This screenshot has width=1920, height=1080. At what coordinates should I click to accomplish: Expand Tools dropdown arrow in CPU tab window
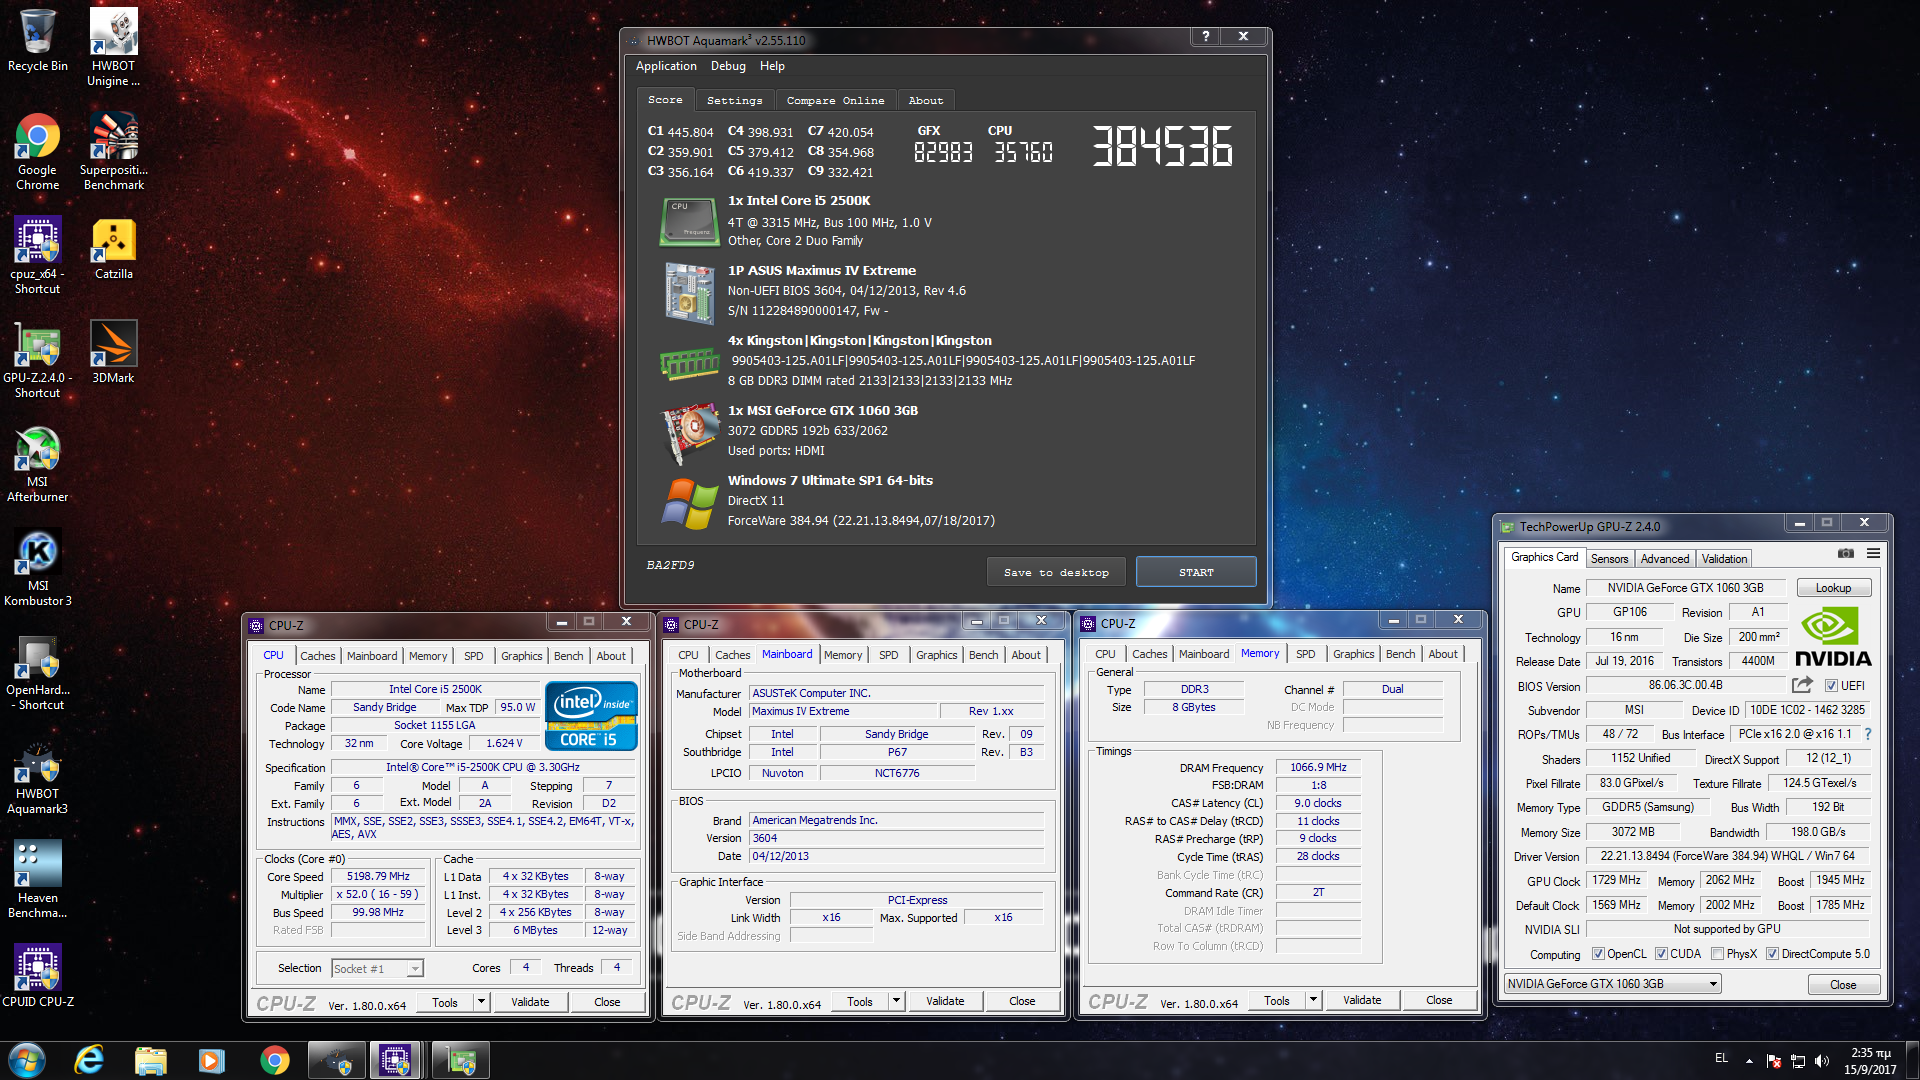pyautogui.click(x=481, y=1002)
